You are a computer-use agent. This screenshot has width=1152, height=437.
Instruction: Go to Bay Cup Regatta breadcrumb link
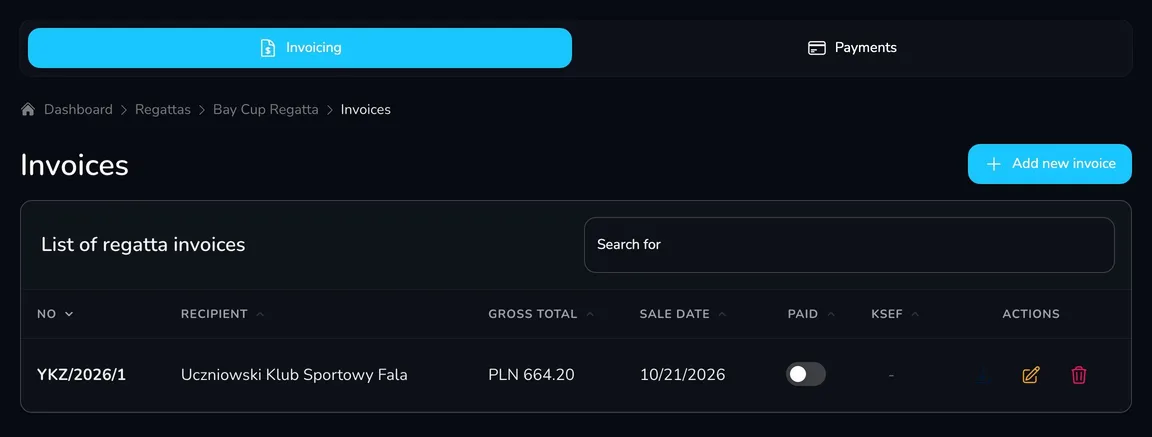click(266, 109)
